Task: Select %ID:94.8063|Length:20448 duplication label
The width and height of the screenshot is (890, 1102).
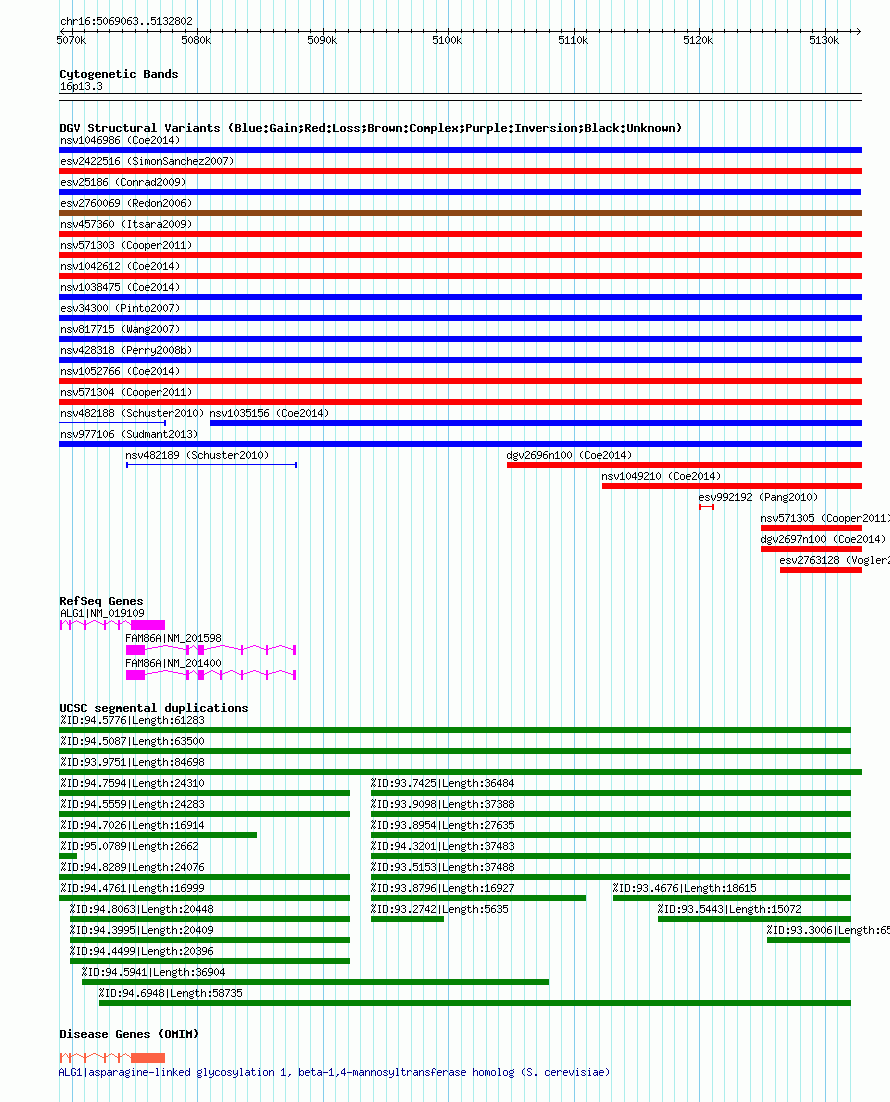Action: (141, 910)
